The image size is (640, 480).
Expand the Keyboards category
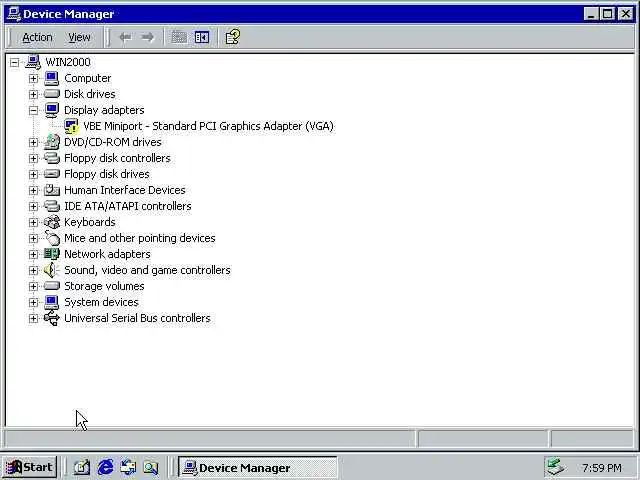[33, 222]
